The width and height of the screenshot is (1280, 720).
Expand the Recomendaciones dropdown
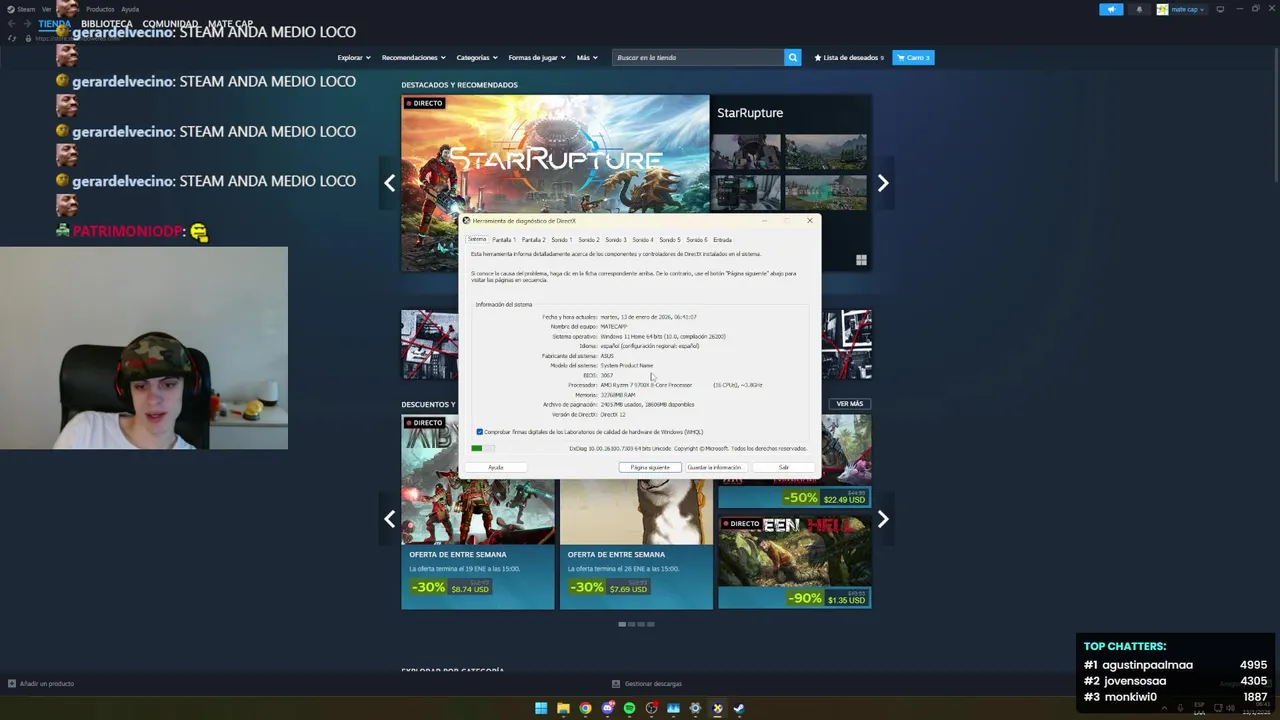414,57
